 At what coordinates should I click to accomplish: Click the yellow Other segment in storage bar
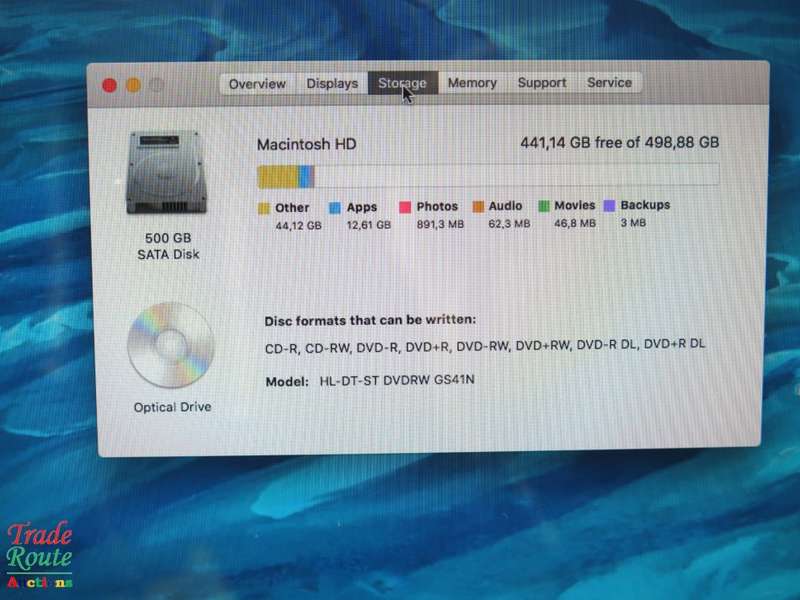278,177
